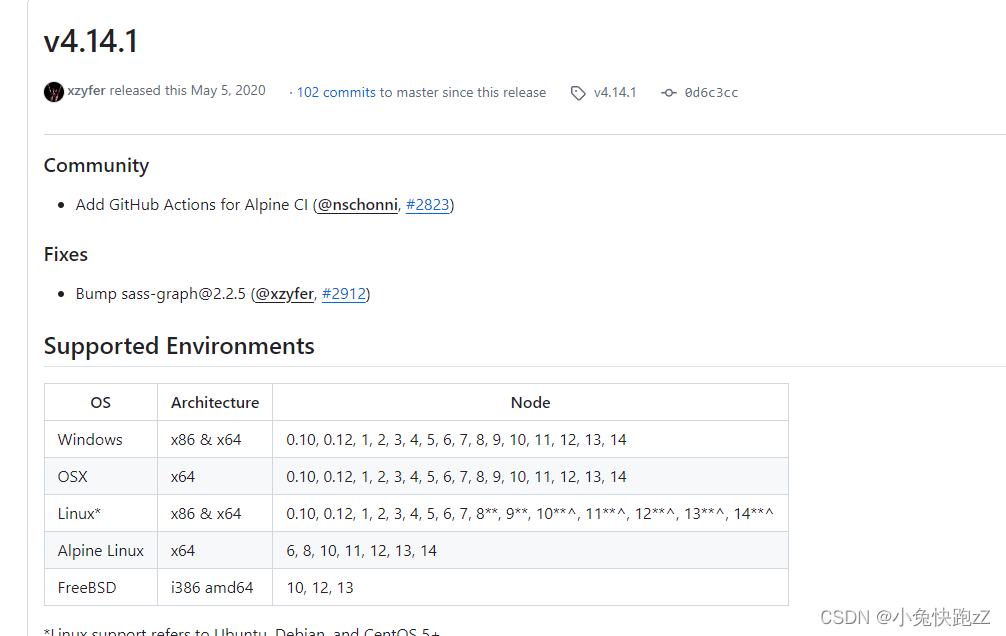Click the Linux support footnote text
This screenshot has width=1006, height=636.
[x=242, y=632]
